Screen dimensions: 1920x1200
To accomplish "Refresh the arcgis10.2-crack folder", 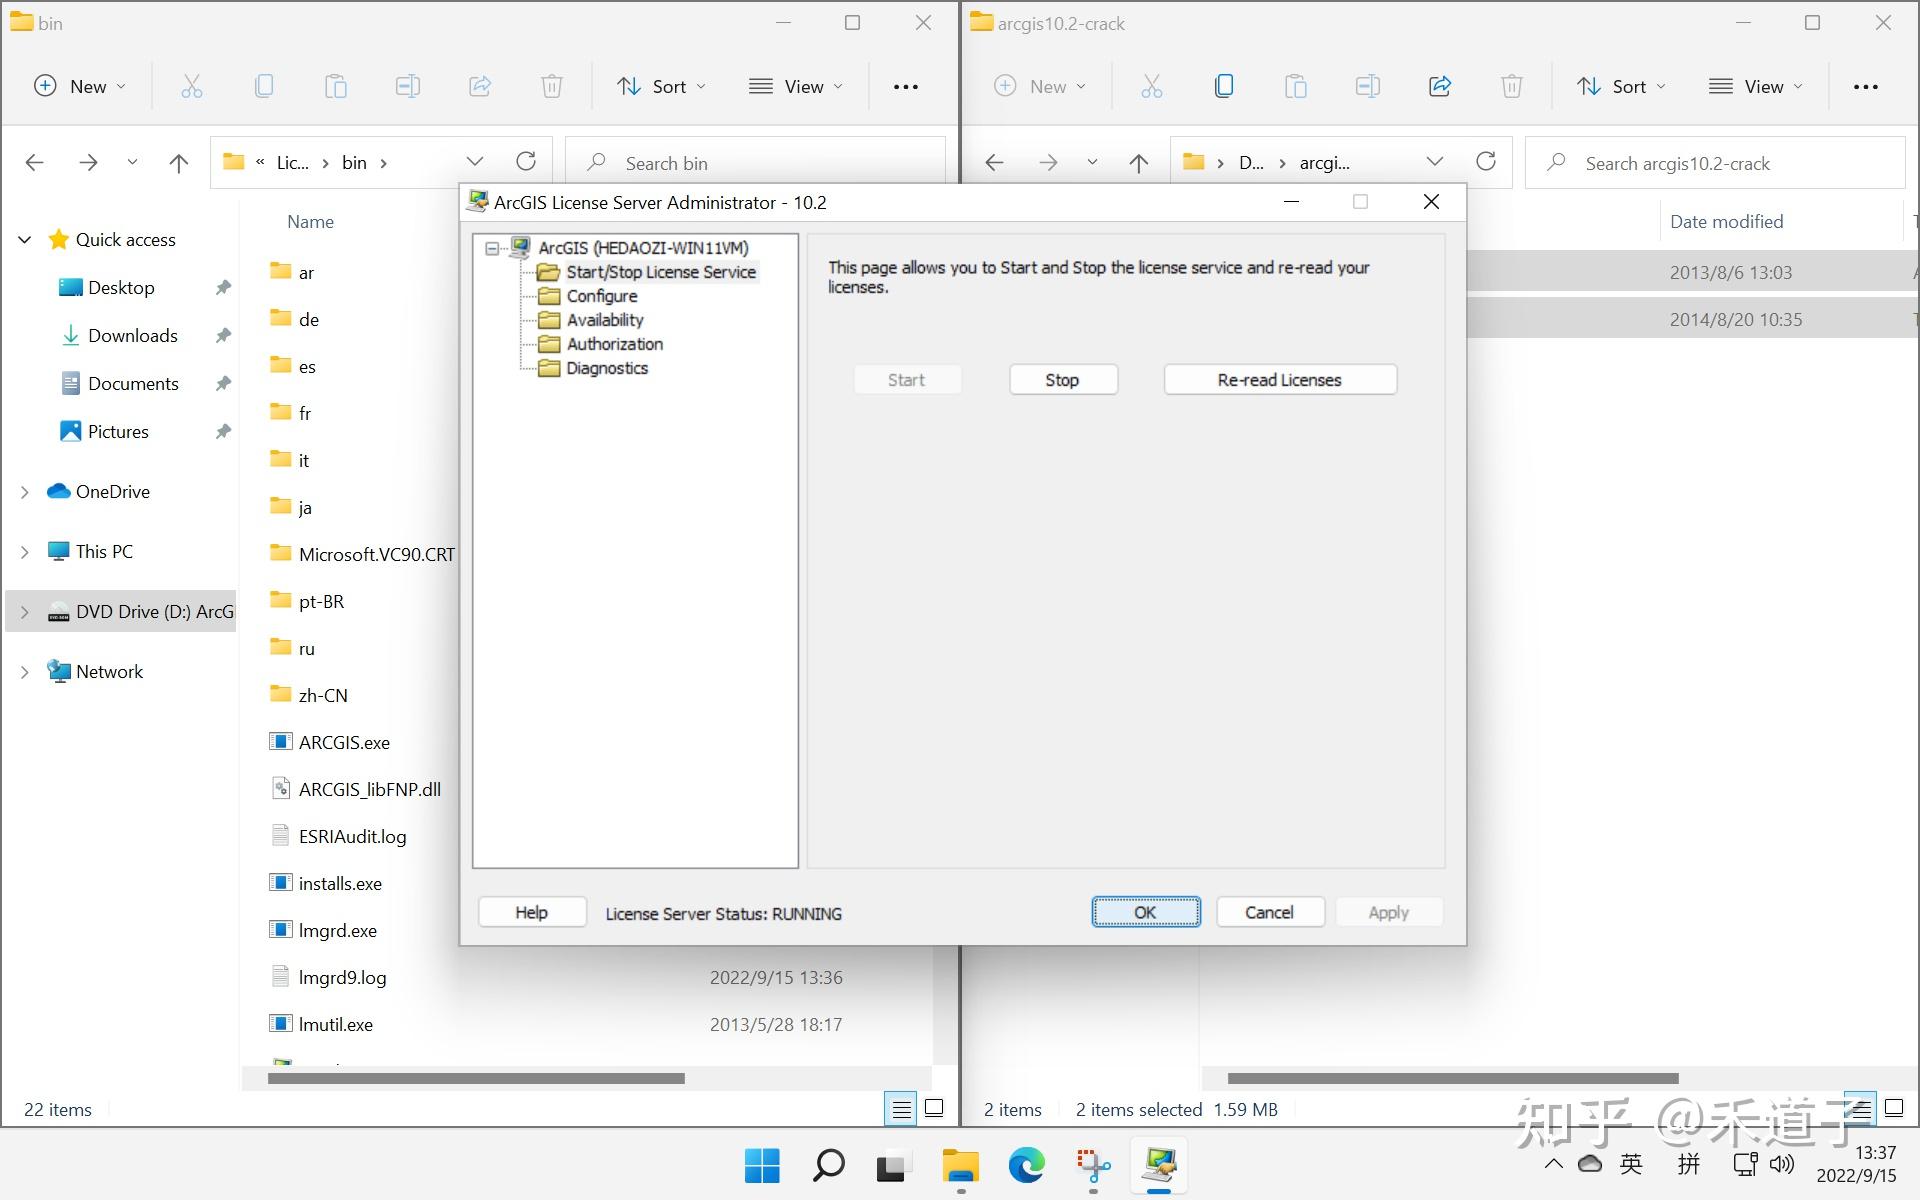I will coord(1486,162).
